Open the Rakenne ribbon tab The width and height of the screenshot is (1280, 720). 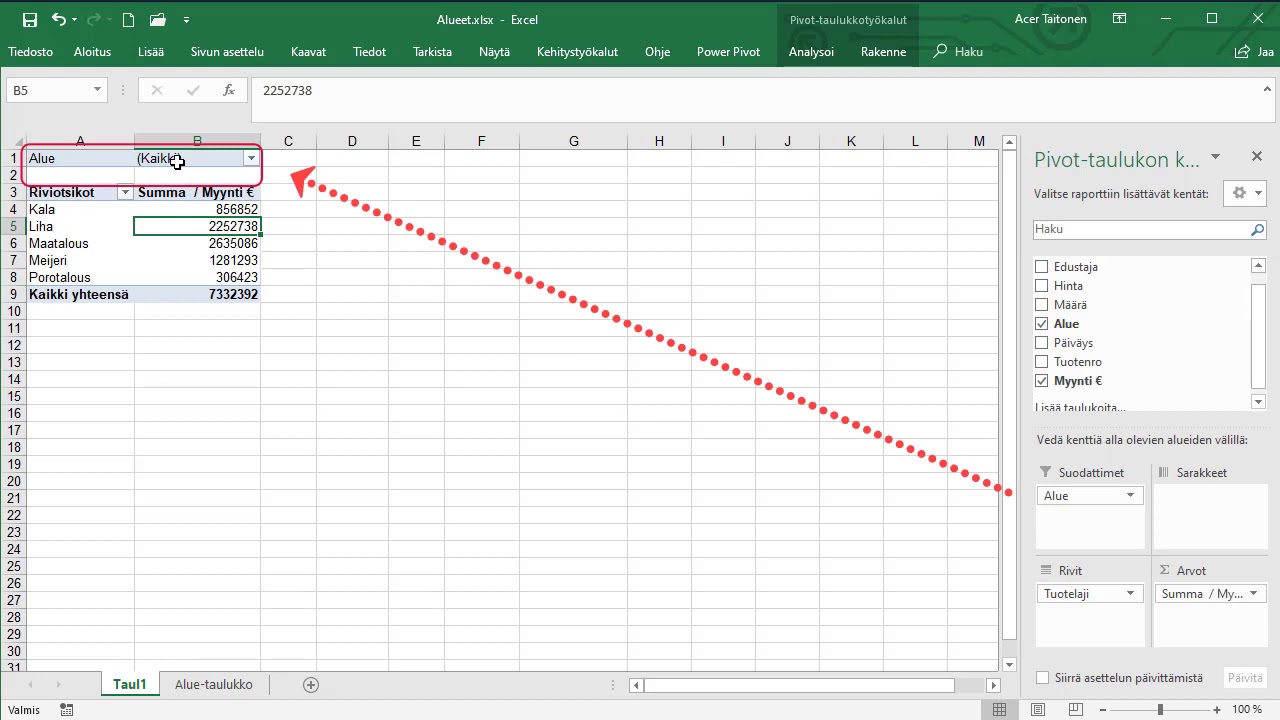point(883,52)
